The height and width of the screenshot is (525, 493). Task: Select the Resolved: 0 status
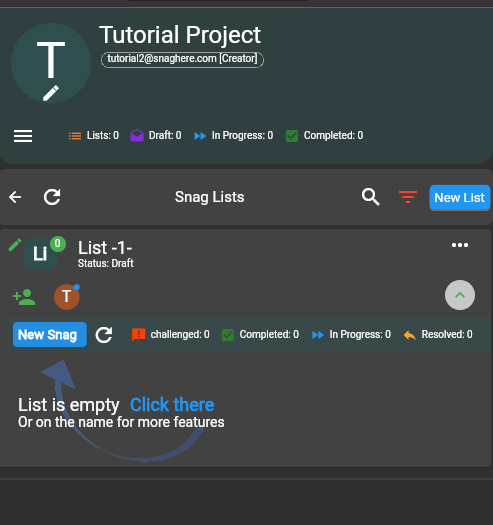click(438, 334)
